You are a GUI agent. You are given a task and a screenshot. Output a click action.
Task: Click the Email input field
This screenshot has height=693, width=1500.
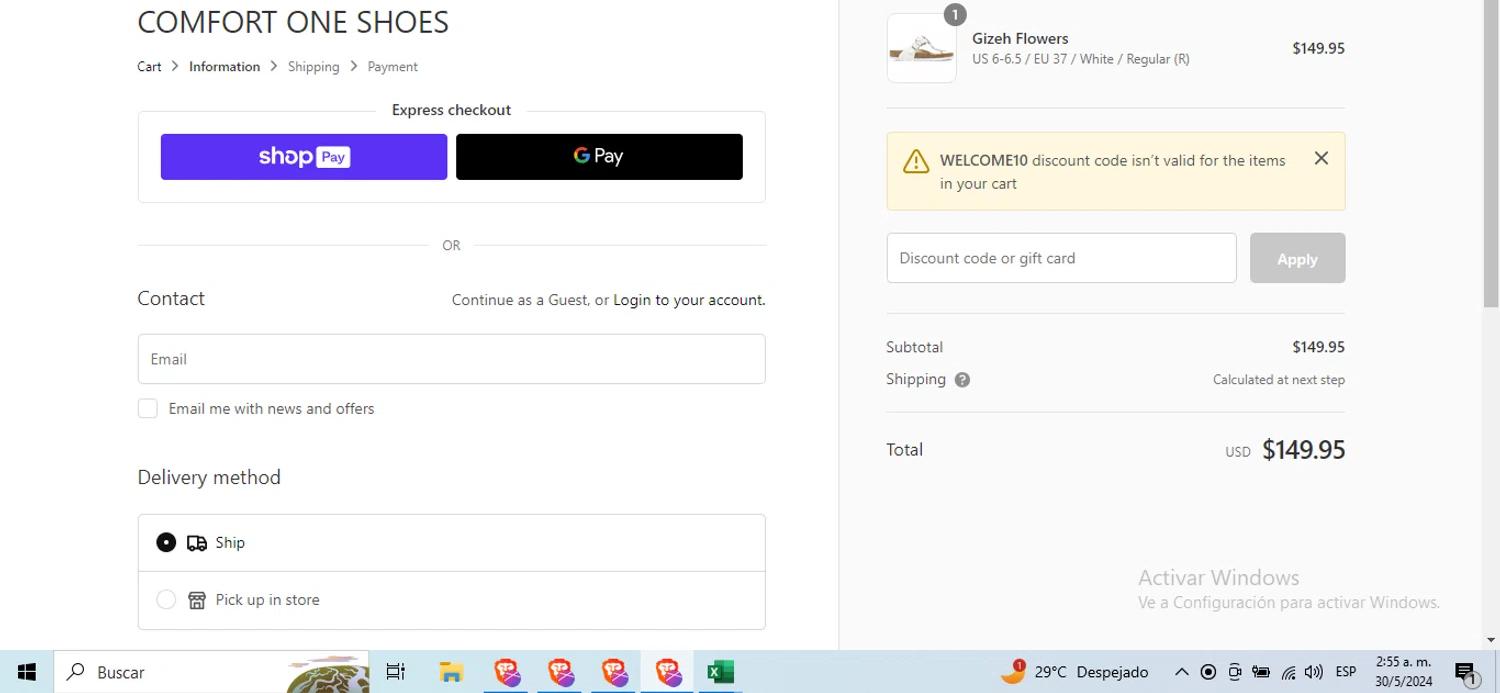pos(451,359)
